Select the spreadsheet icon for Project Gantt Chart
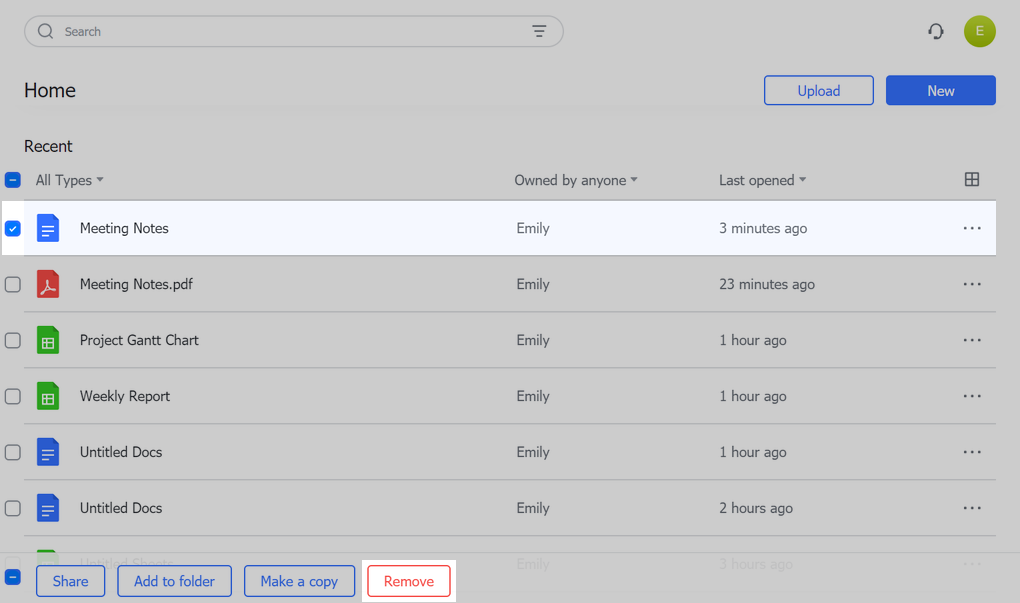 tap(48, 340)
